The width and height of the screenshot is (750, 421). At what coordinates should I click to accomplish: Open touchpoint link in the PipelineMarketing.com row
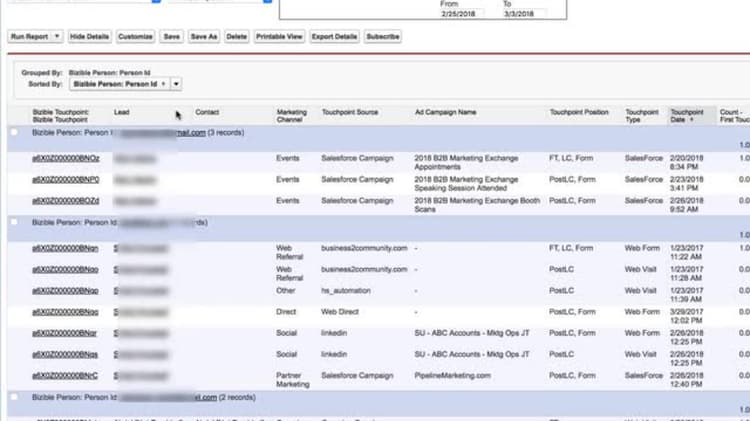[65, 376]
